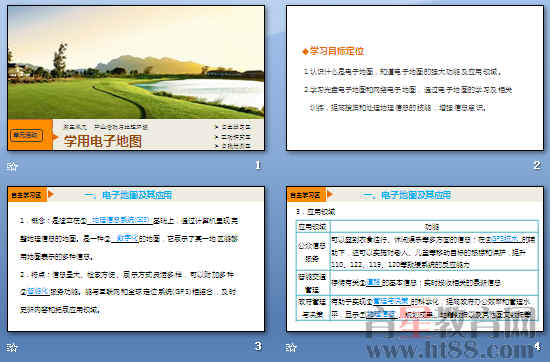Click the 自主学习区 tab label on slide 4

(306, 195)
